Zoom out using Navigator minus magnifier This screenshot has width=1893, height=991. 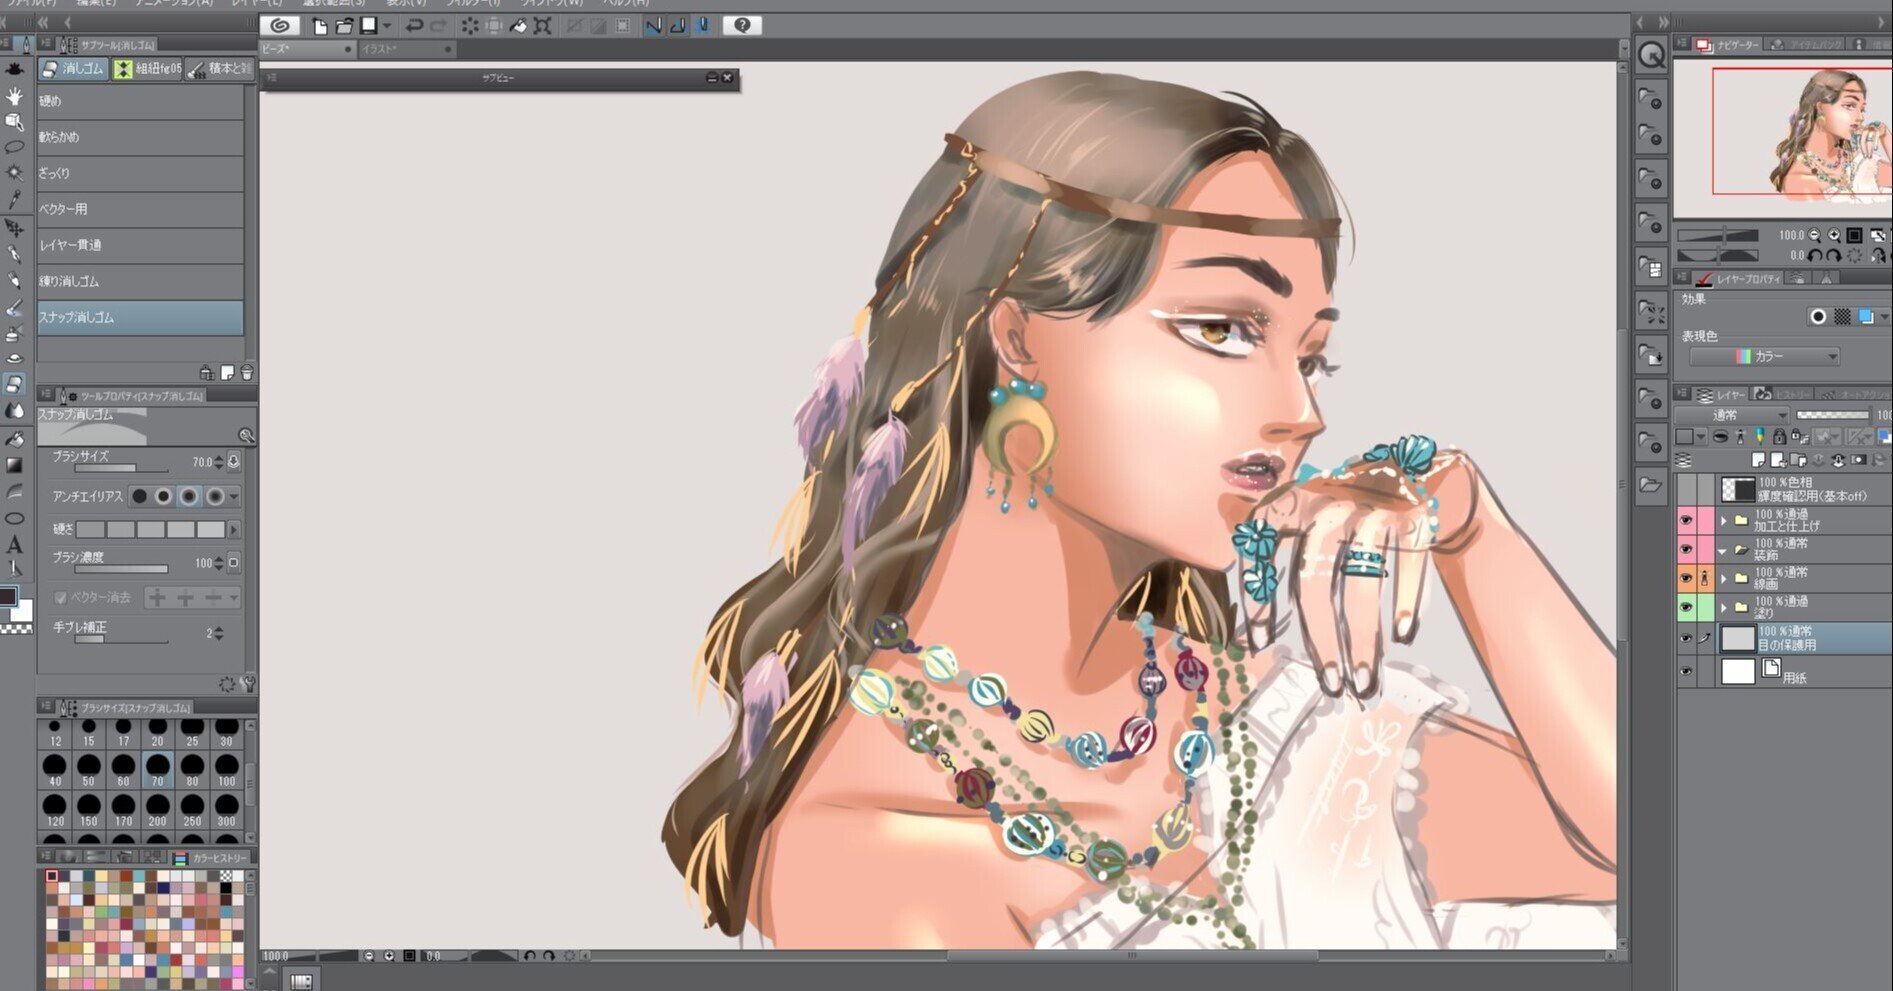(x=1815, y=235)
